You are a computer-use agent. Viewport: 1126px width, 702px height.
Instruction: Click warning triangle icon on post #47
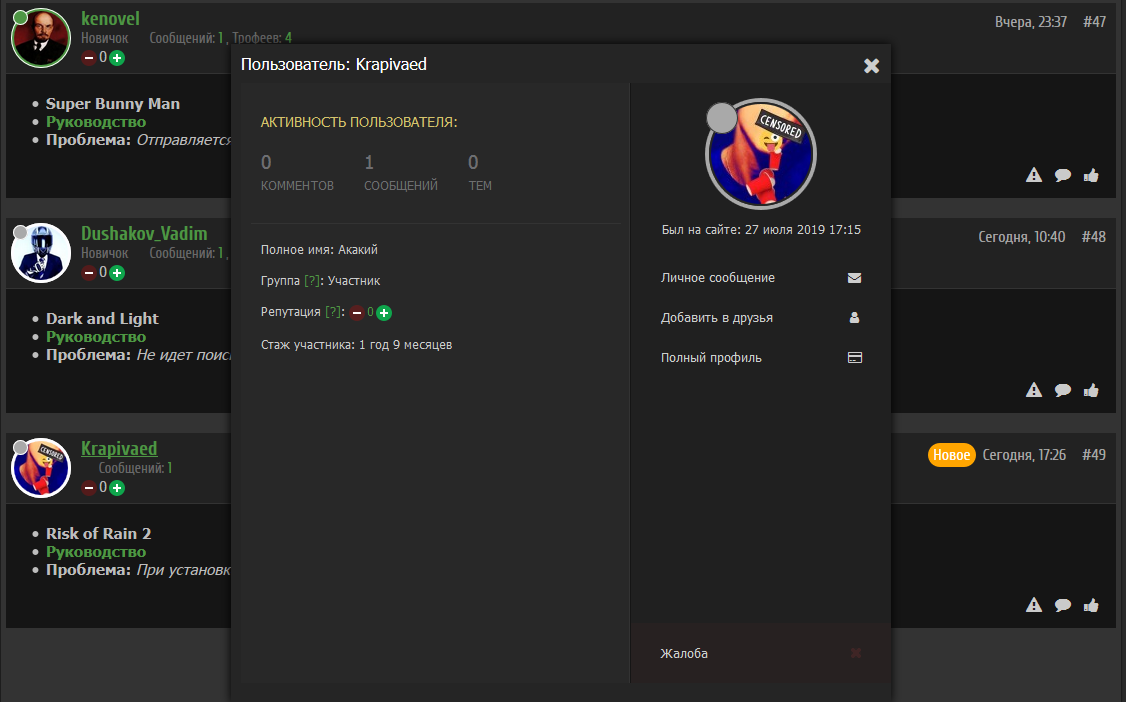tap(1033, 175)
